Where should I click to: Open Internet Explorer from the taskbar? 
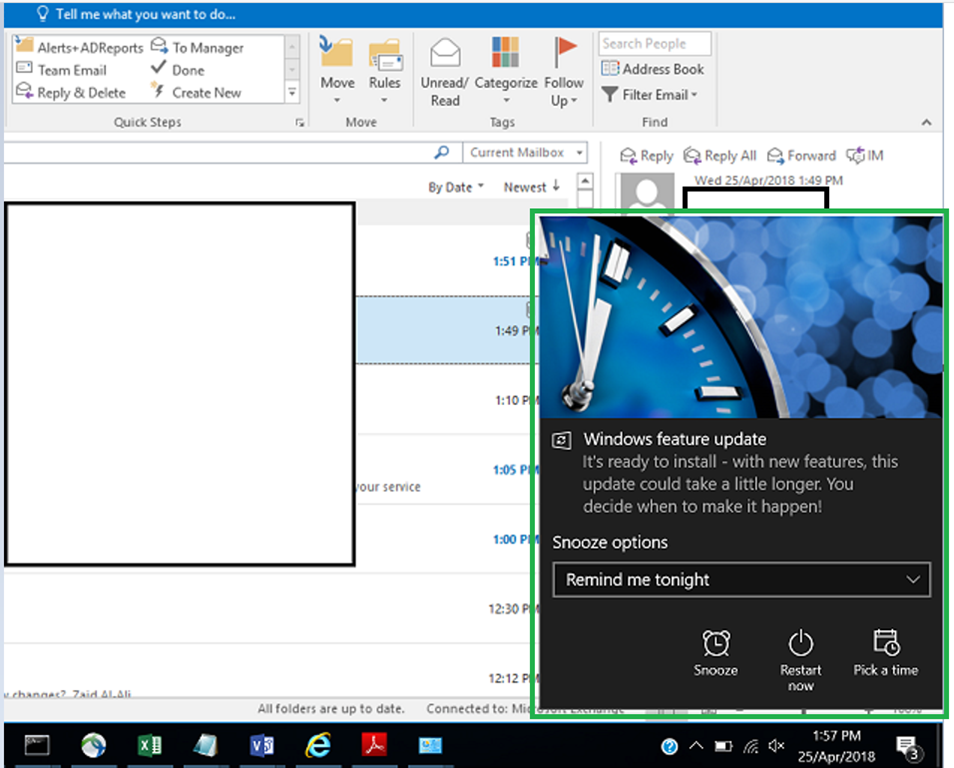click(x=318, y=745)
